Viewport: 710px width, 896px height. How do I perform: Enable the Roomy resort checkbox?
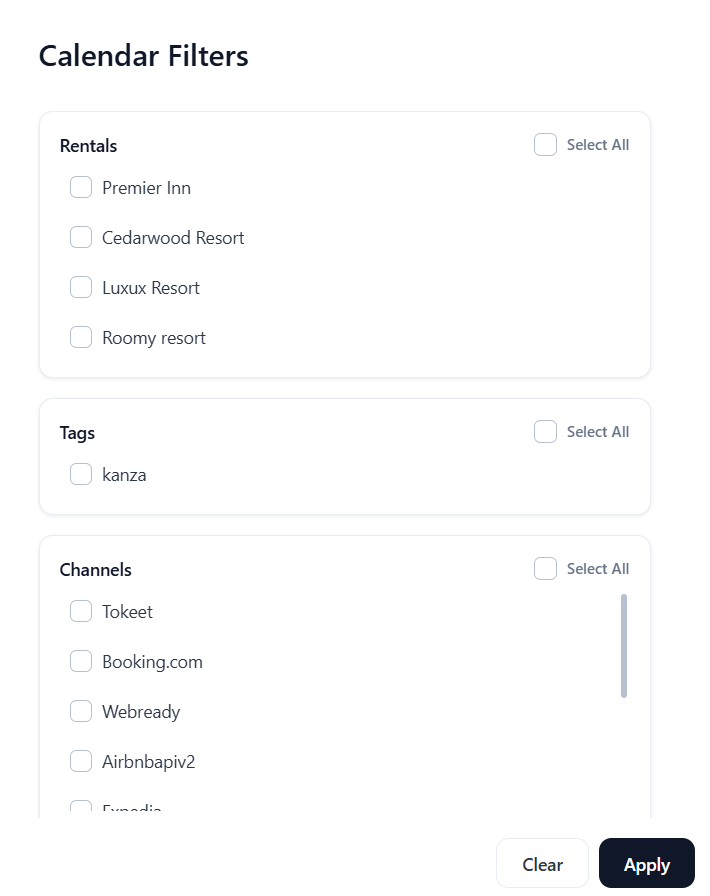[81, 337]
